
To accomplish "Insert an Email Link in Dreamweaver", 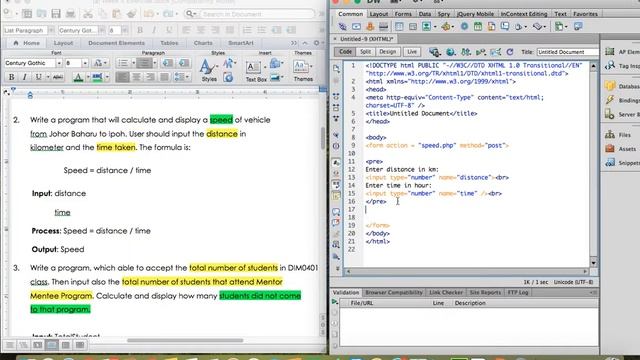I will pos(356,27).
